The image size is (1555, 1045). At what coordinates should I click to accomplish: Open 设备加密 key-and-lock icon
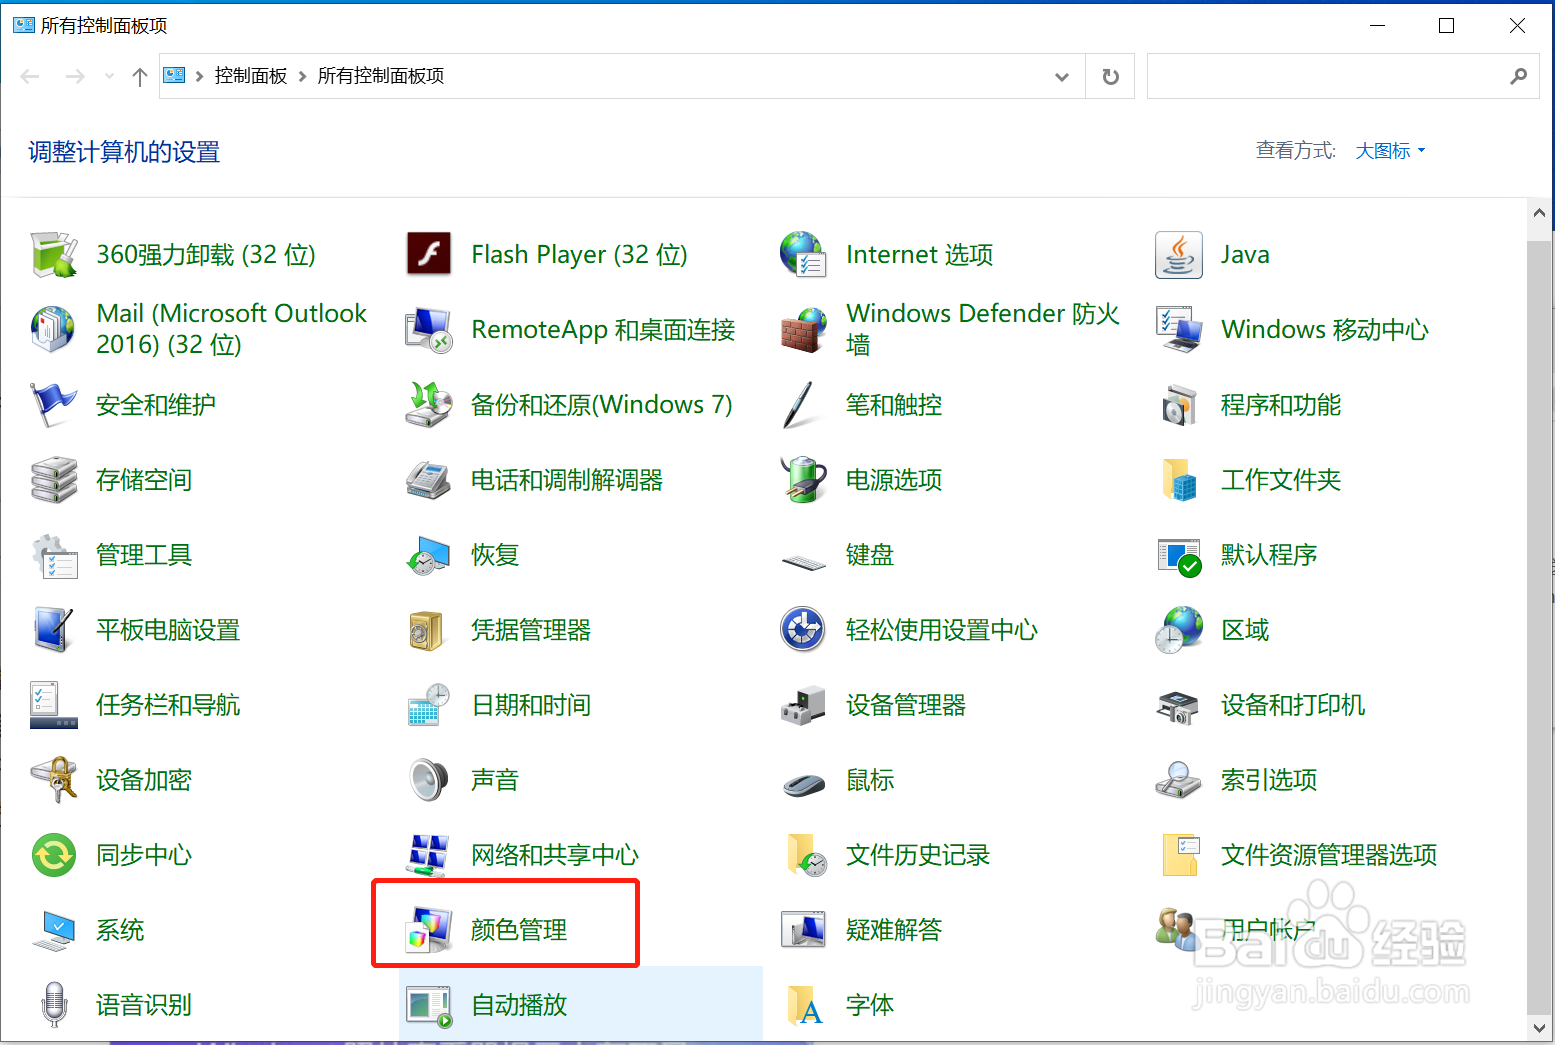[x=54, y=780]
